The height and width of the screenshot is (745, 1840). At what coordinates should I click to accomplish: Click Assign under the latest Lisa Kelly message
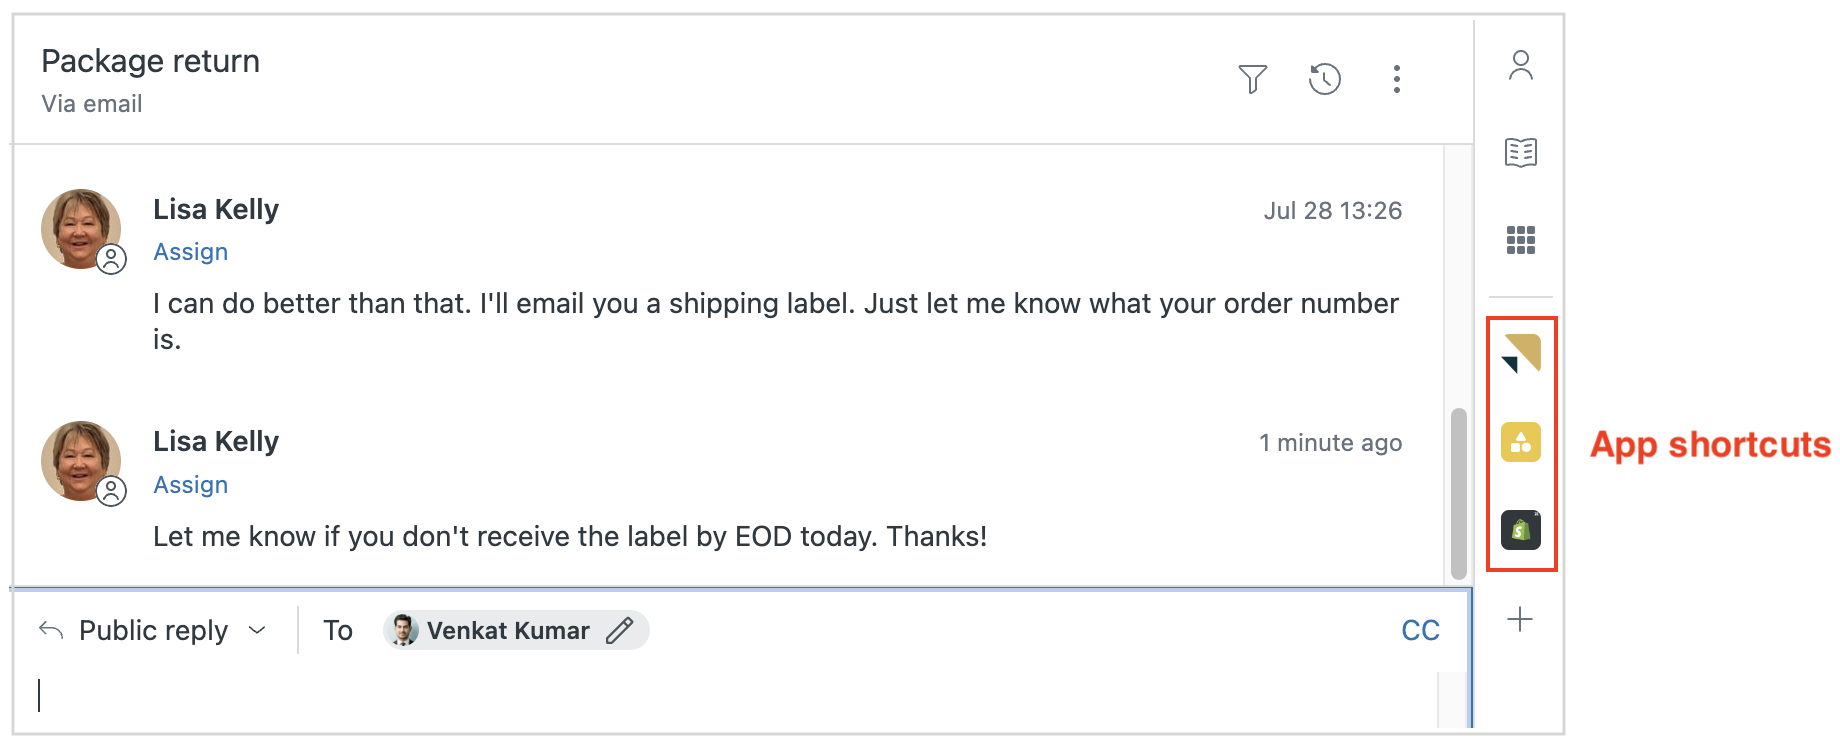[190, 485]
